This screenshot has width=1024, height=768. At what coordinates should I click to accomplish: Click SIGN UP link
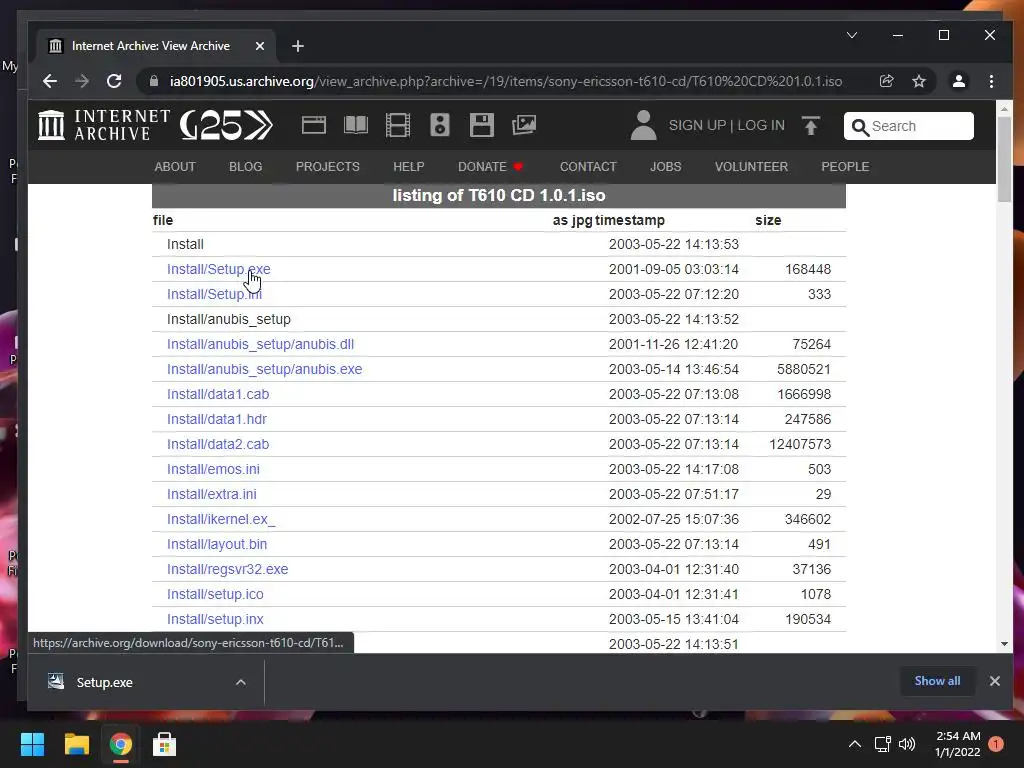pos(697,125)
